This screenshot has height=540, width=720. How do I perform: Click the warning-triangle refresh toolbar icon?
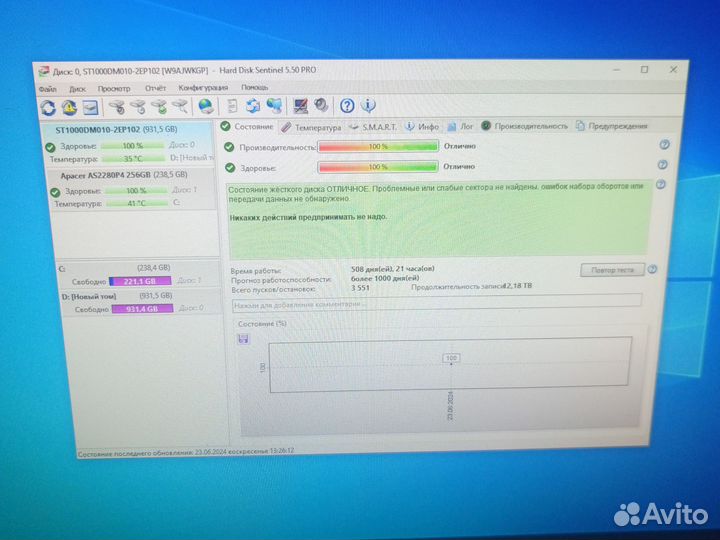point(69,107)
